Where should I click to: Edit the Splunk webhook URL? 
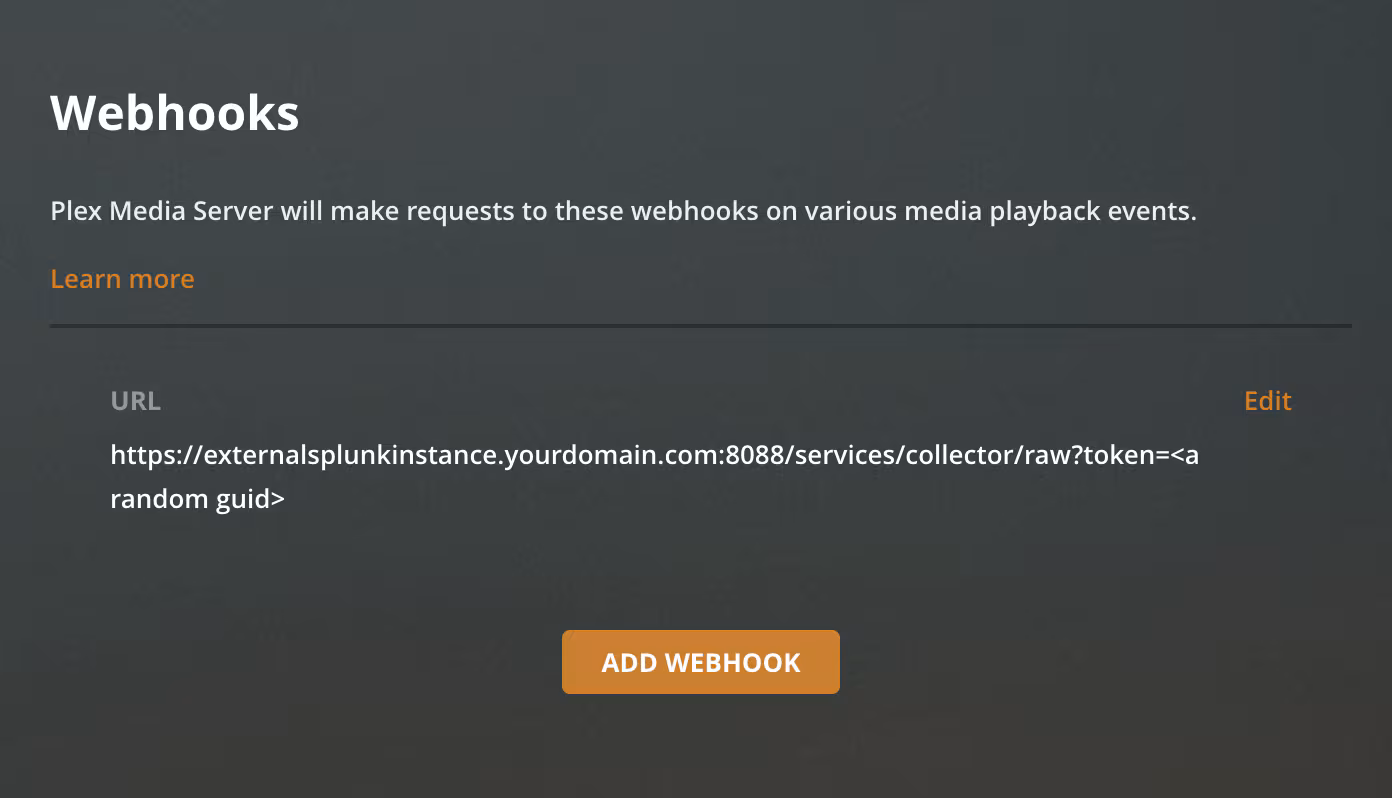(x=1267, y=401)
